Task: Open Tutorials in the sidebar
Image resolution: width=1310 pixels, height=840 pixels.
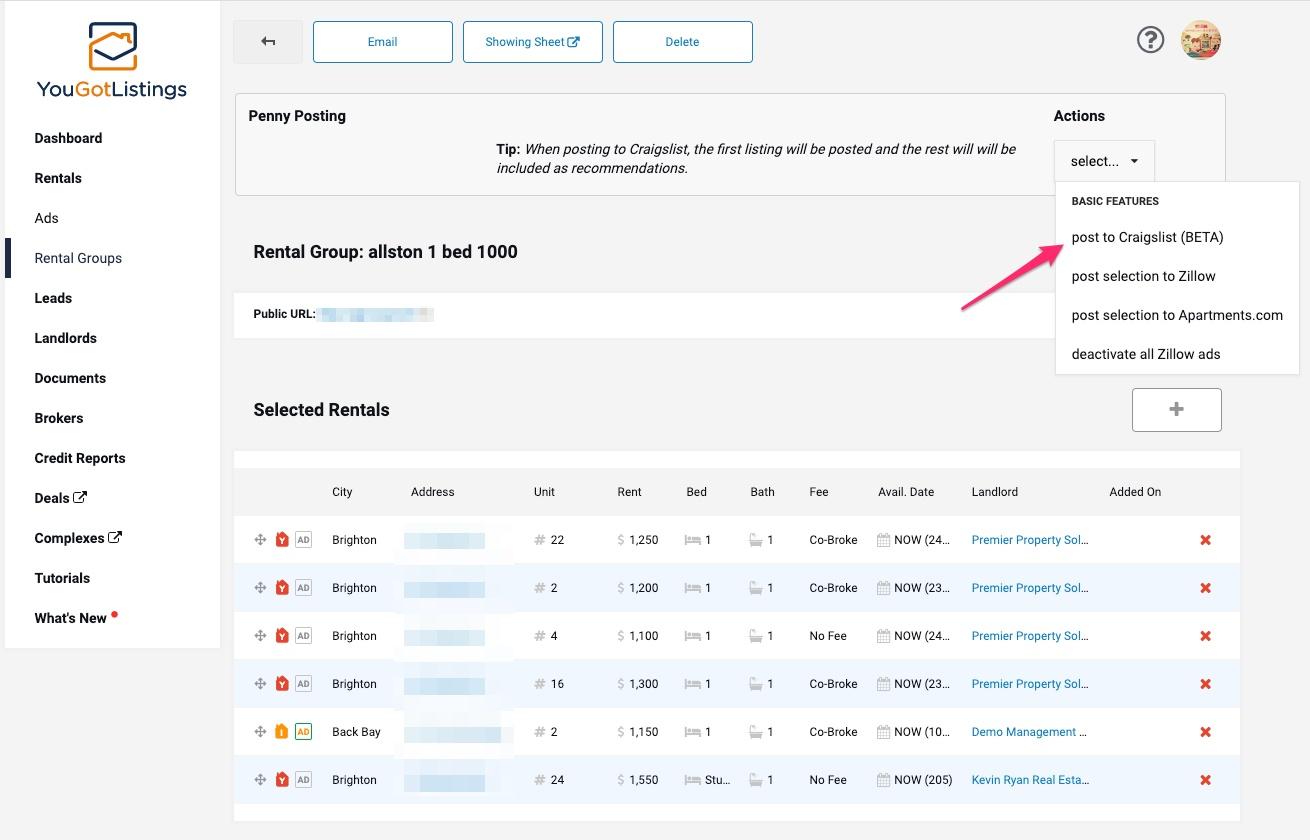Action: 62,578
